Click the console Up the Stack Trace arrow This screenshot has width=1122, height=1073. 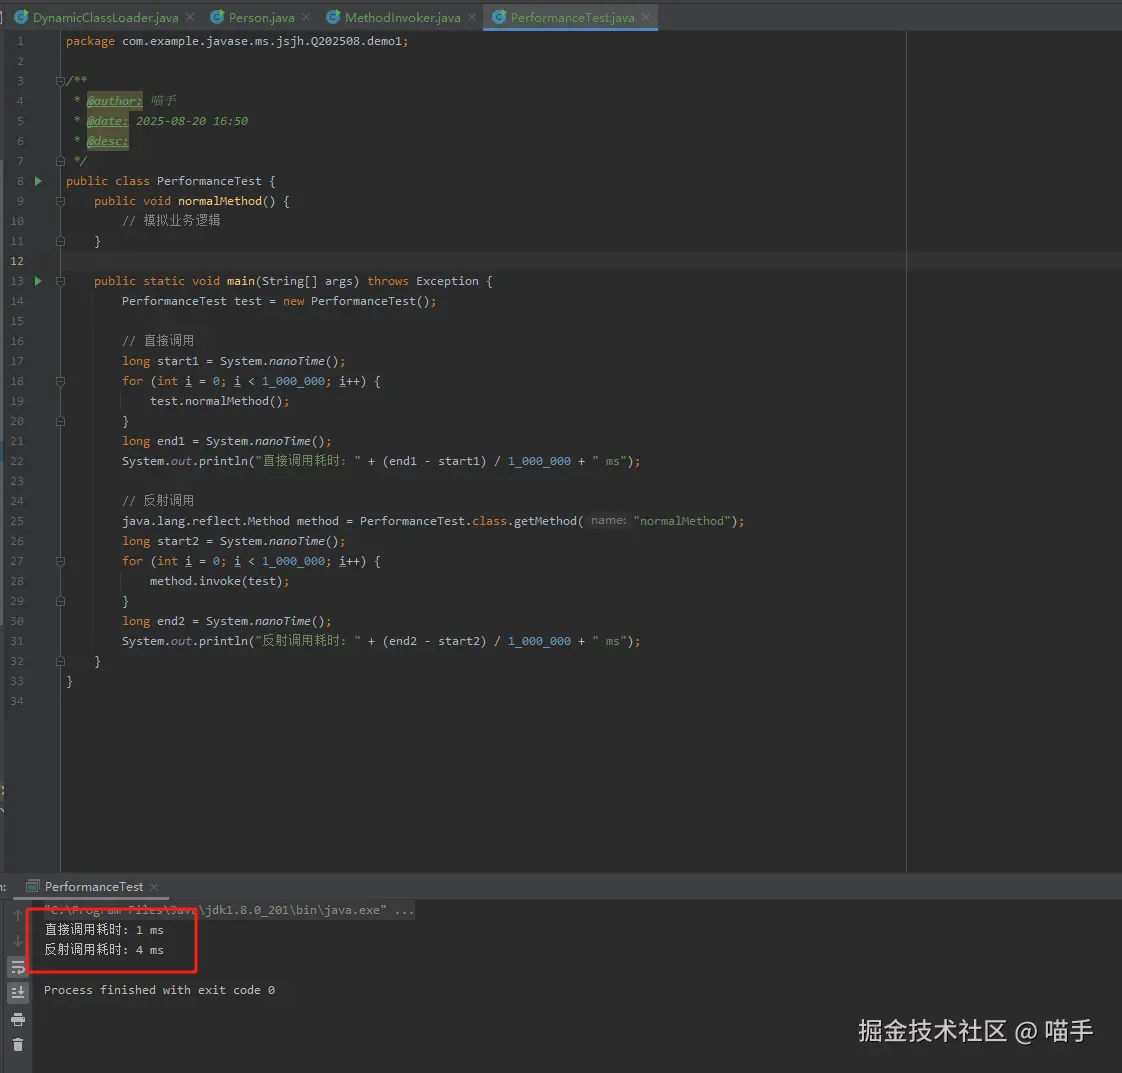click(x=18, y=915)
